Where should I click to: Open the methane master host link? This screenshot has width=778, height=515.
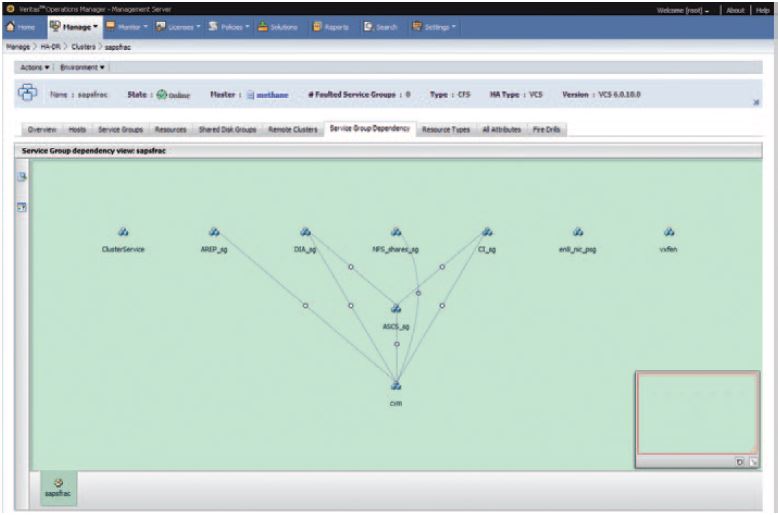[x=272, y=95]
